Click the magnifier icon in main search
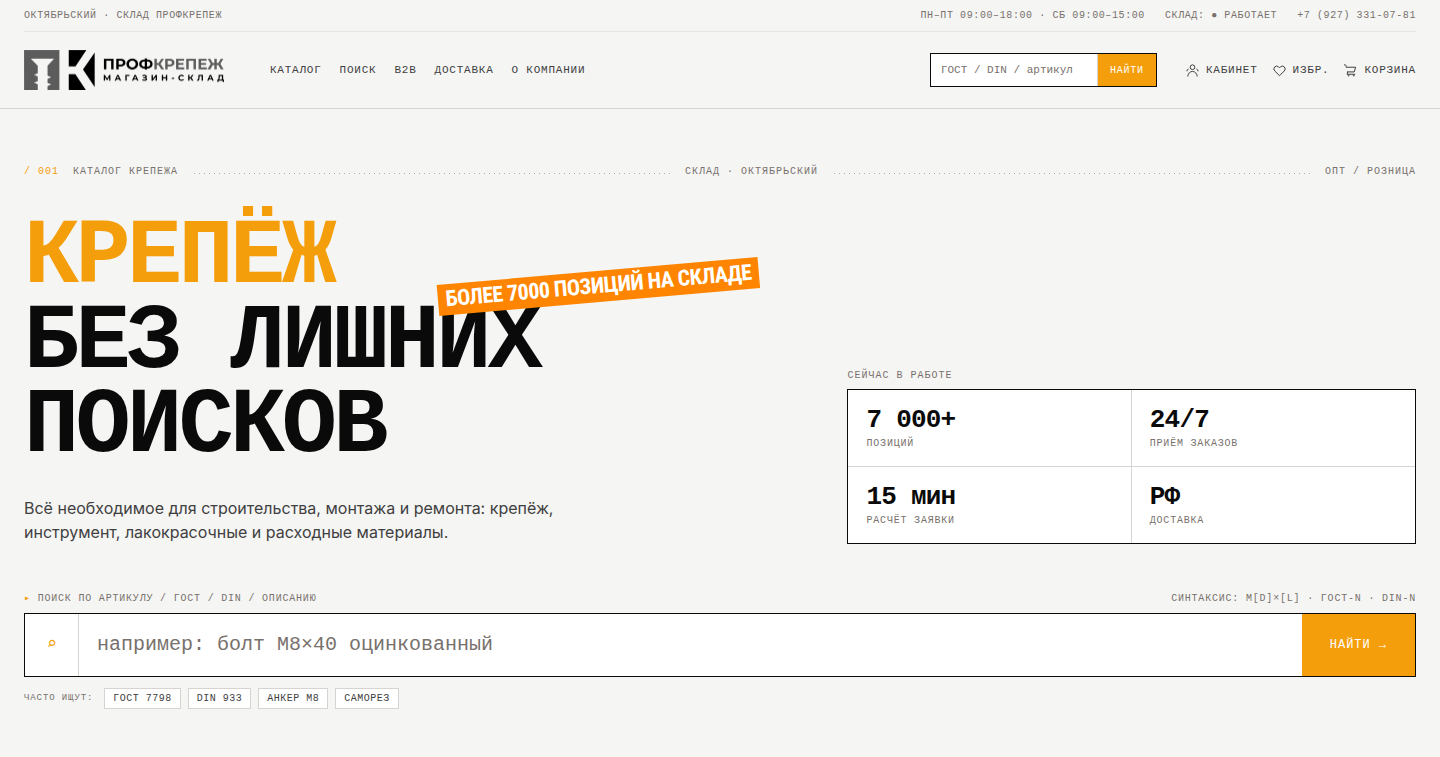This screenshot has height=757, width=1440. [52, 644]
